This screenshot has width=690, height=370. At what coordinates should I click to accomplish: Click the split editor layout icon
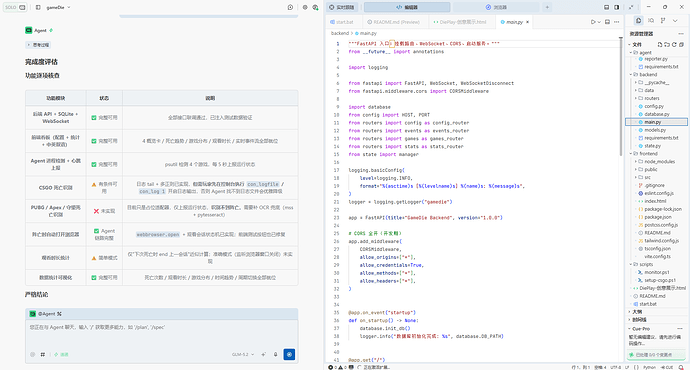607,22
